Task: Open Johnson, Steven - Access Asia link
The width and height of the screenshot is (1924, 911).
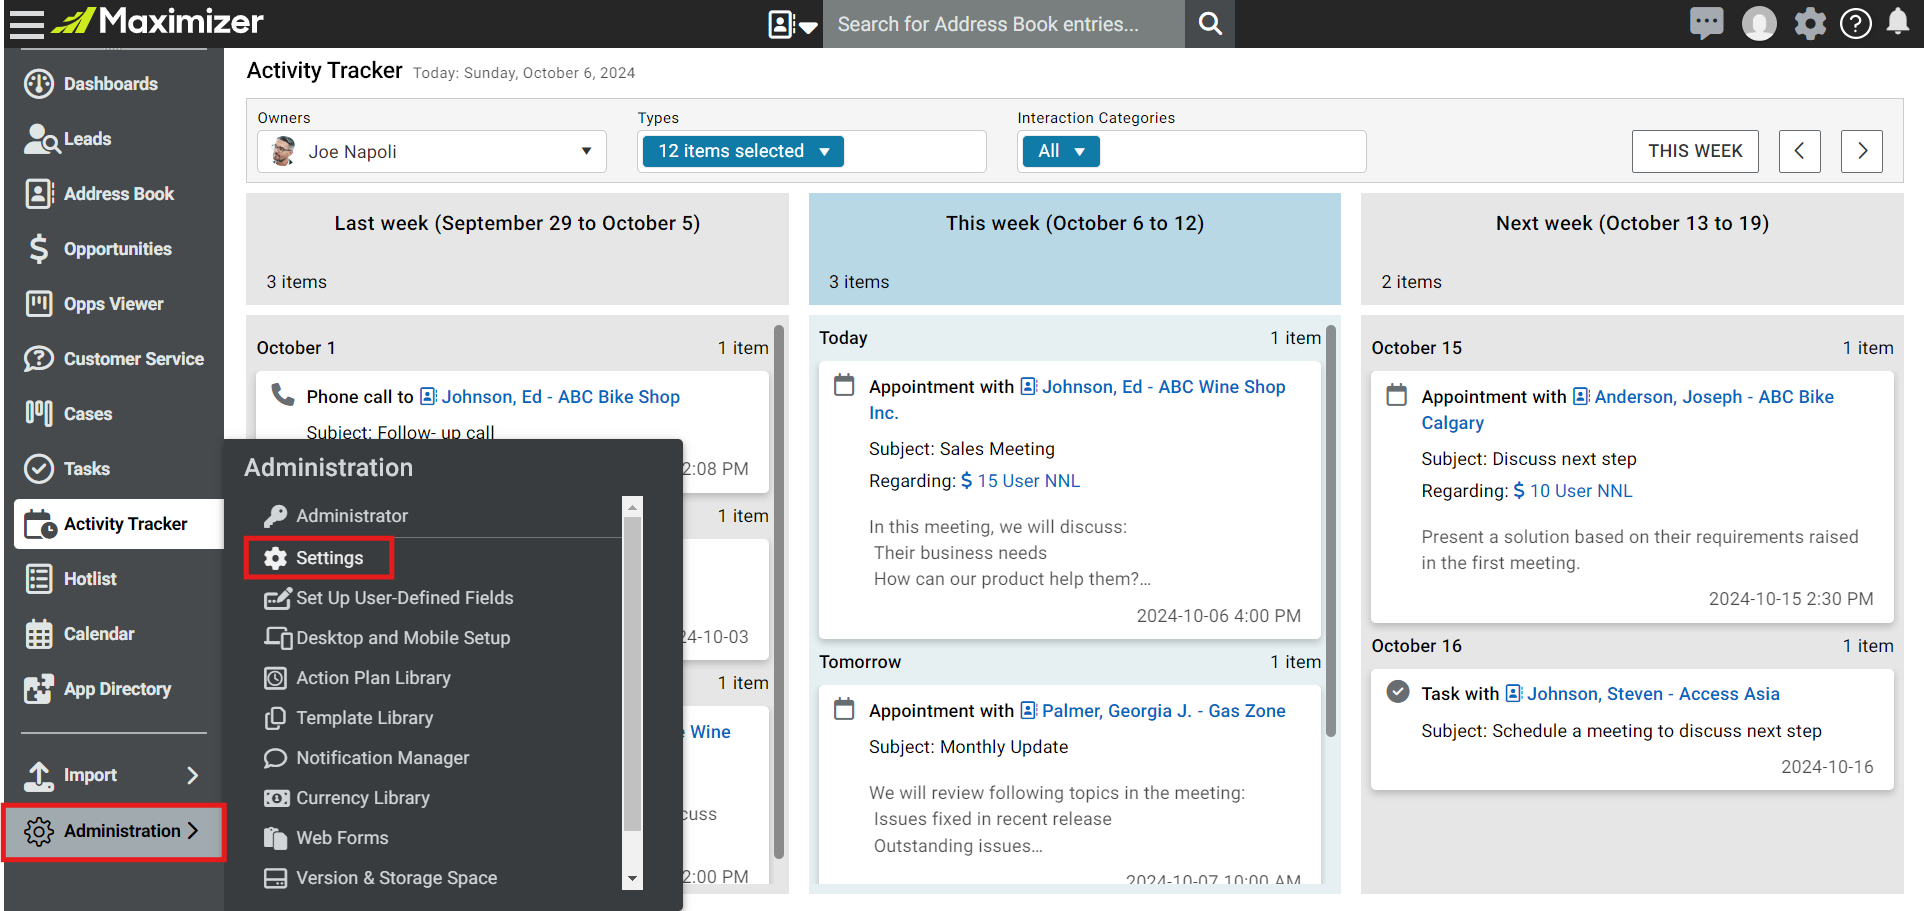Action: click(1653, 694)
